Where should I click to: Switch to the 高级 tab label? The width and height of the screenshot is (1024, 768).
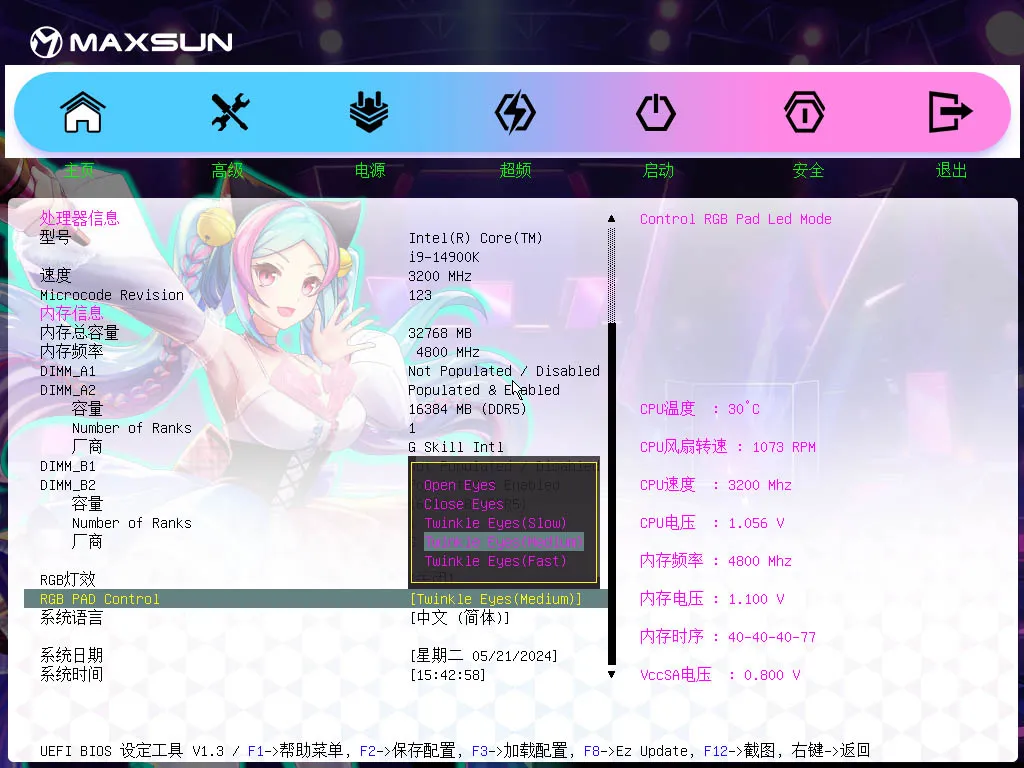tap(227, 170)
